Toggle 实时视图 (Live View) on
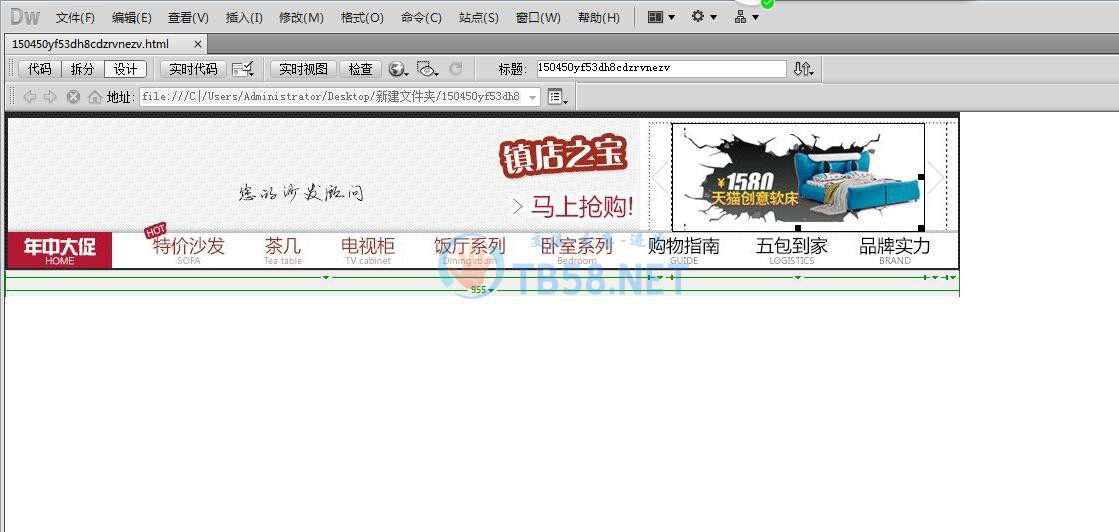Image resolution: width=1119 pixels, height=532 pixels. [303, 69]
